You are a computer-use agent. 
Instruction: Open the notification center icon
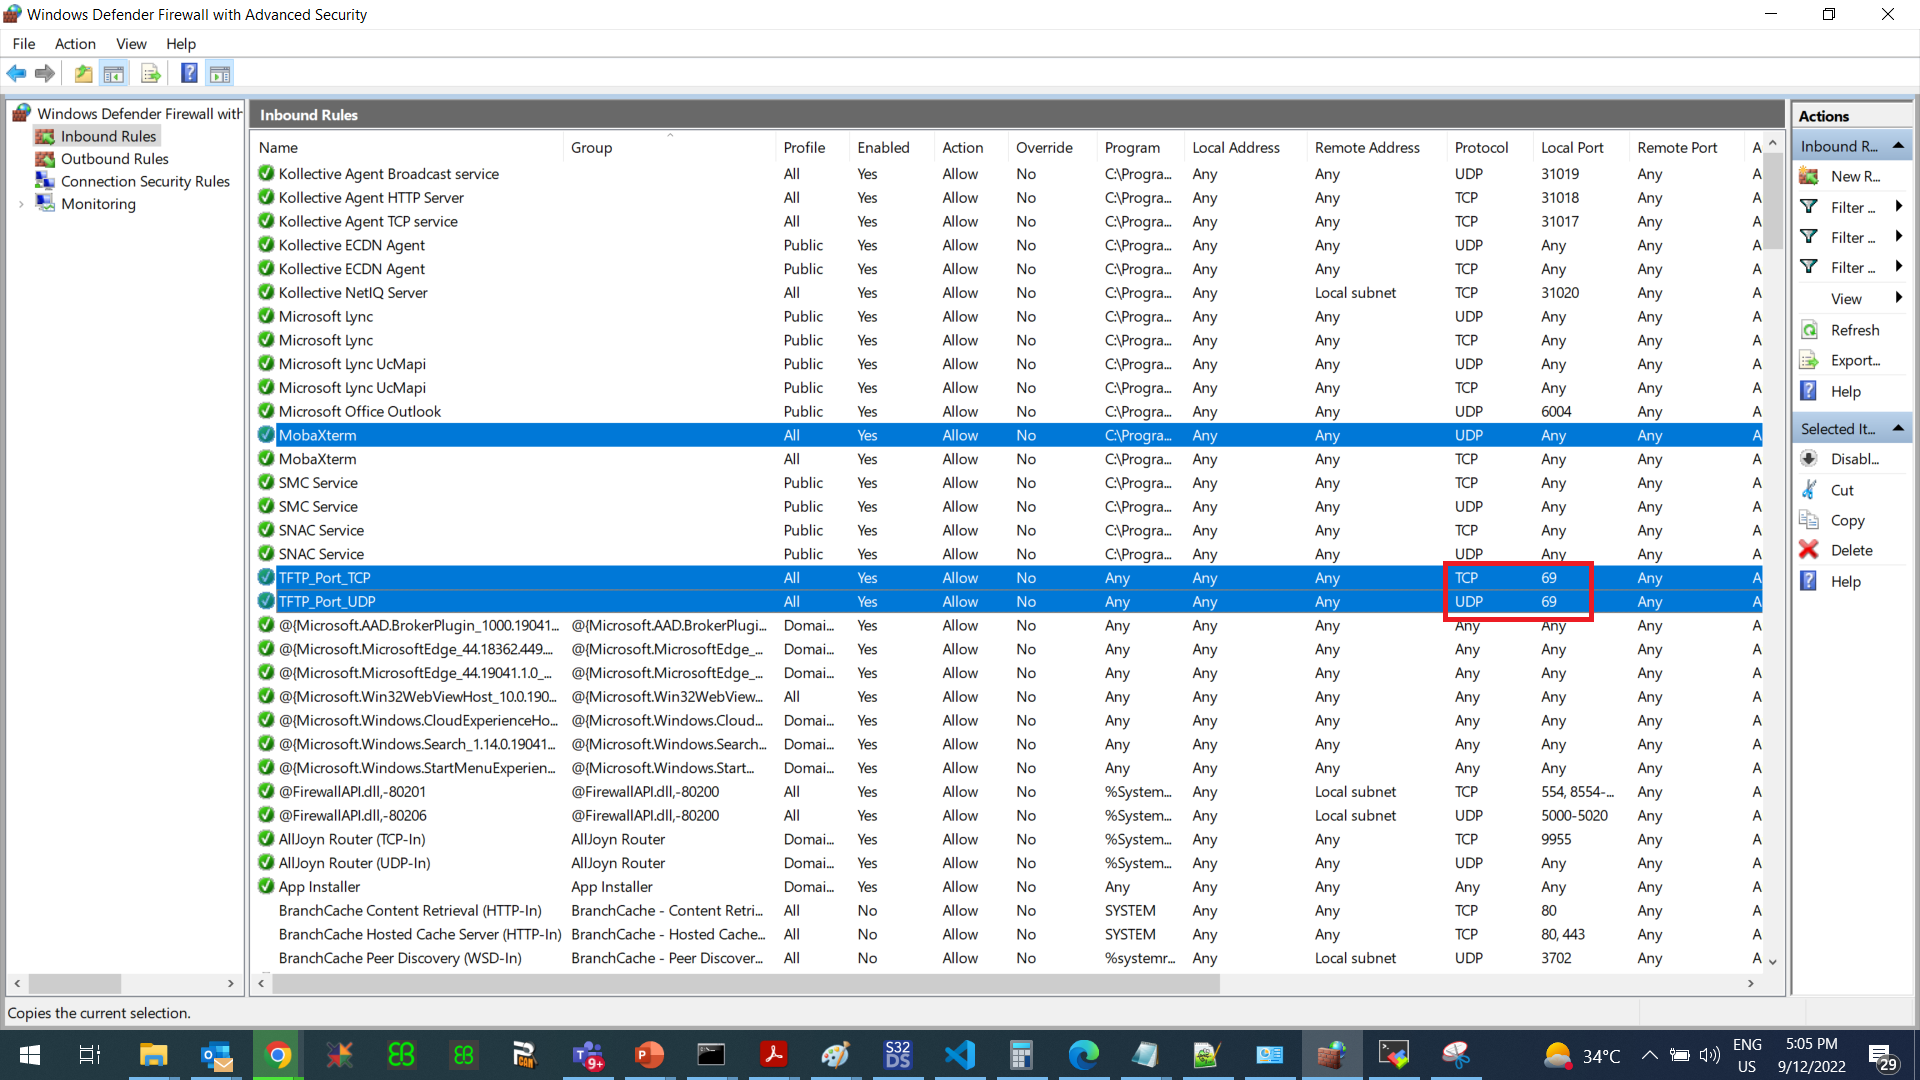[x=1883, y=1056]
